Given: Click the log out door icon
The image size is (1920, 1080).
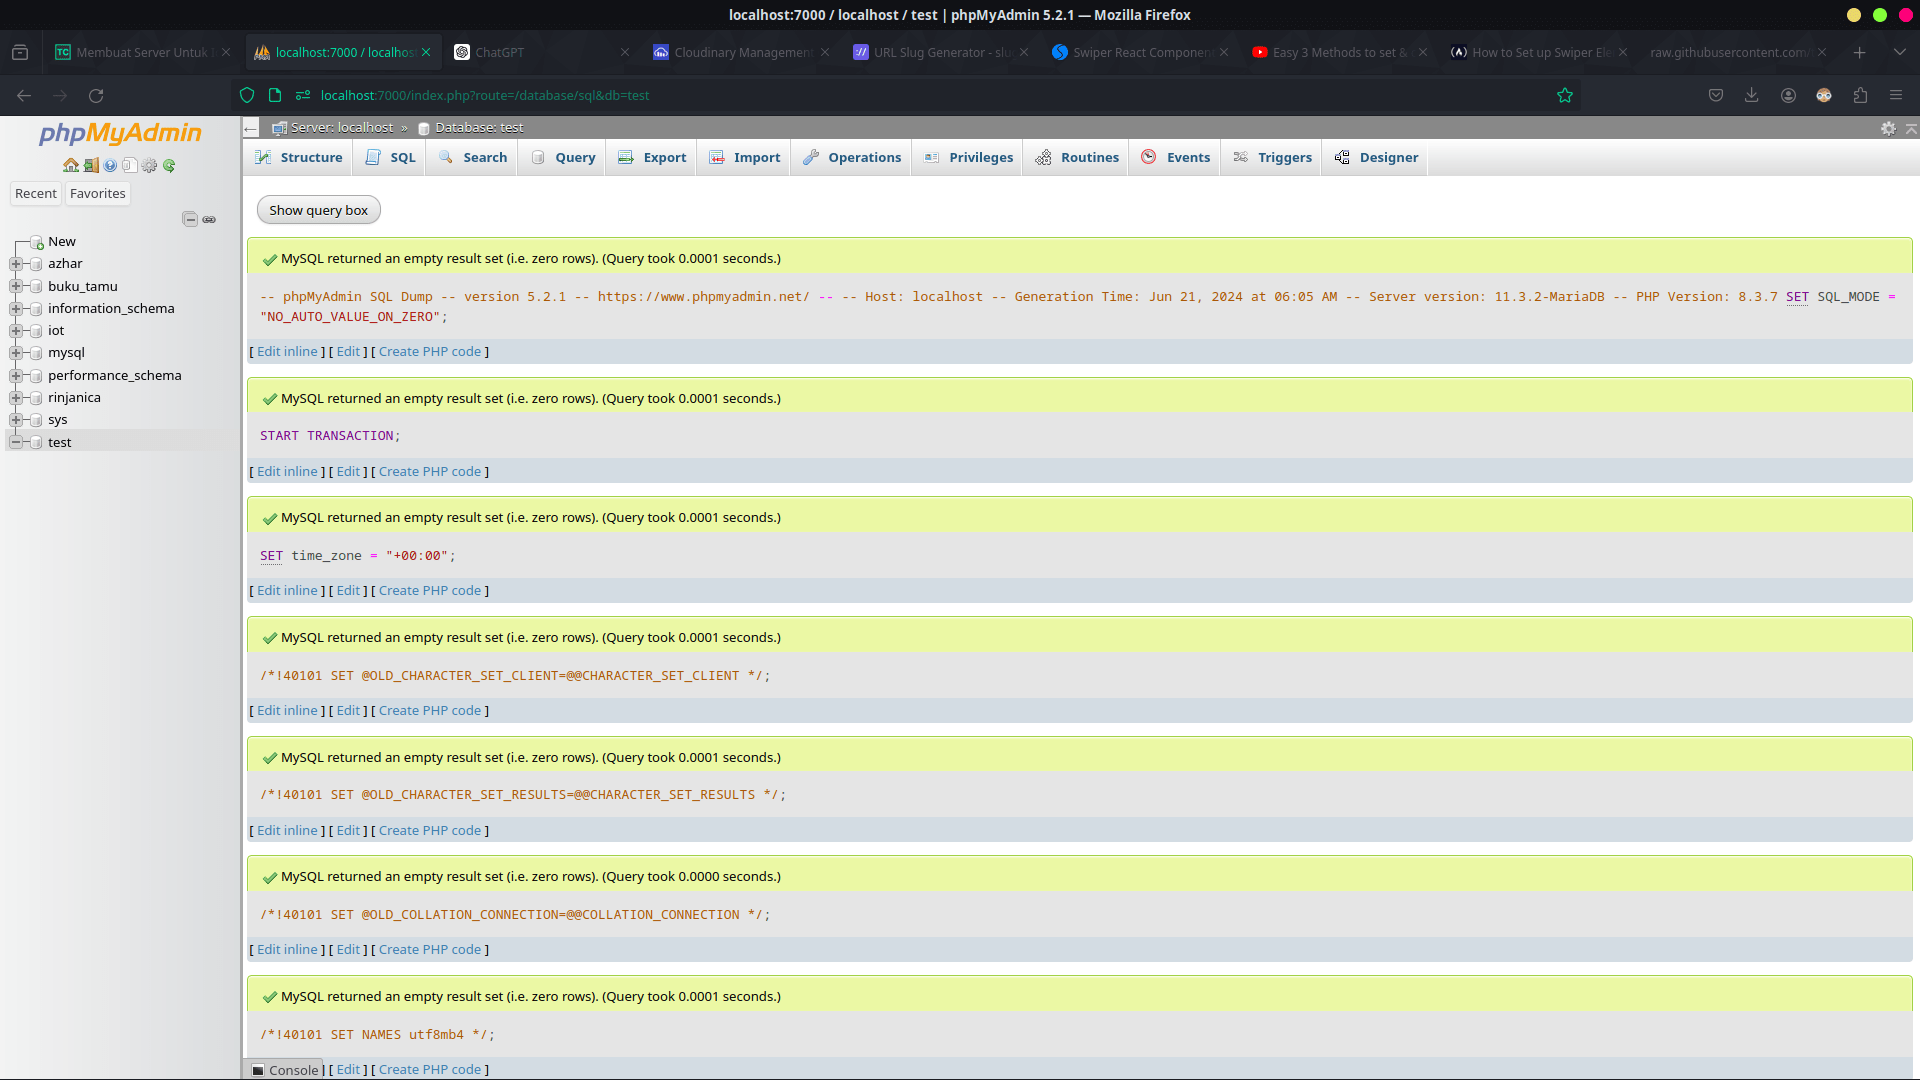Looking at the screenshot, I should [91, 166].
